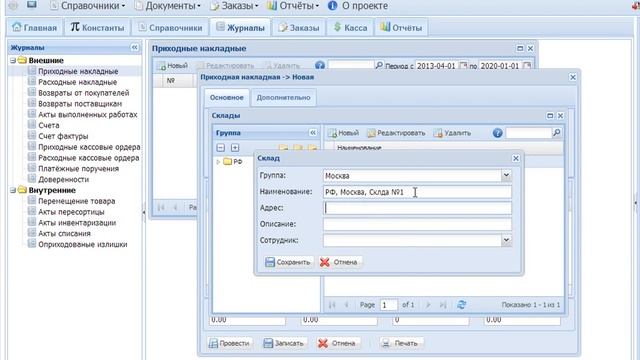The height and width of the screenshot is (360, 640).
Task: Collapse the Журналы side panel
Action: [x=135, y=48]
